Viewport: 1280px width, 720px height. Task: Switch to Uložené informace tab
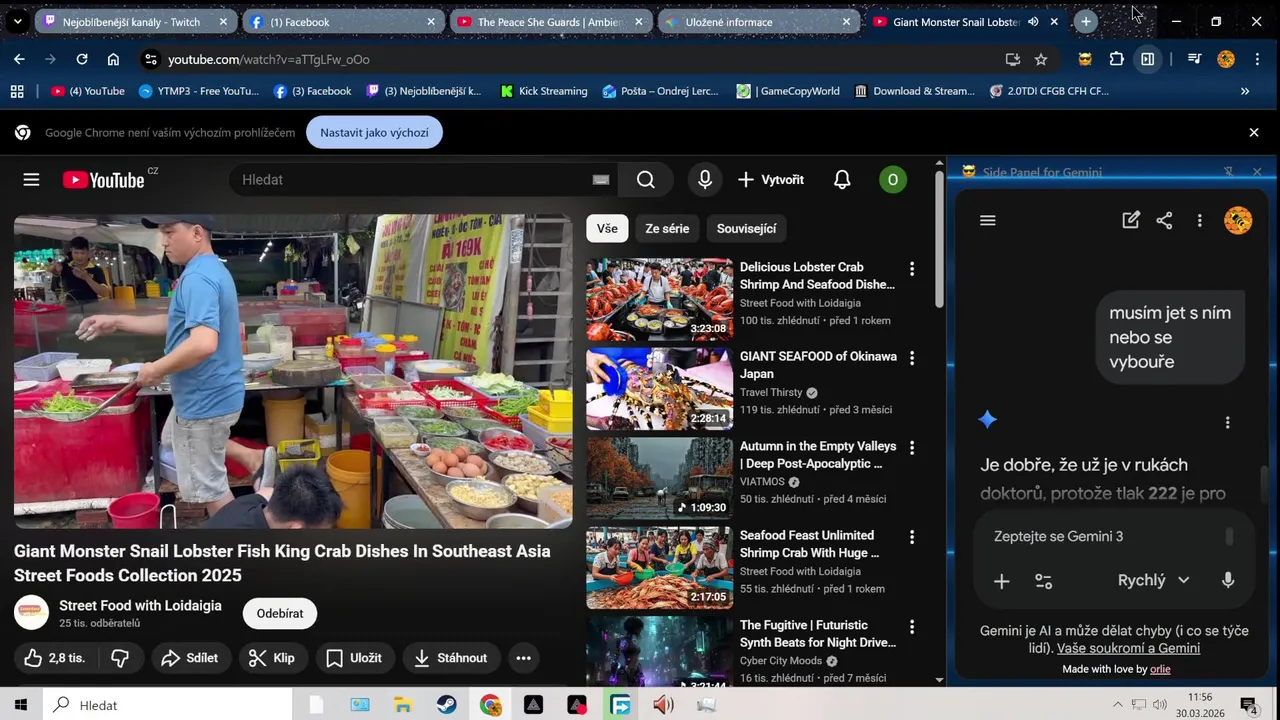[758, 21]
